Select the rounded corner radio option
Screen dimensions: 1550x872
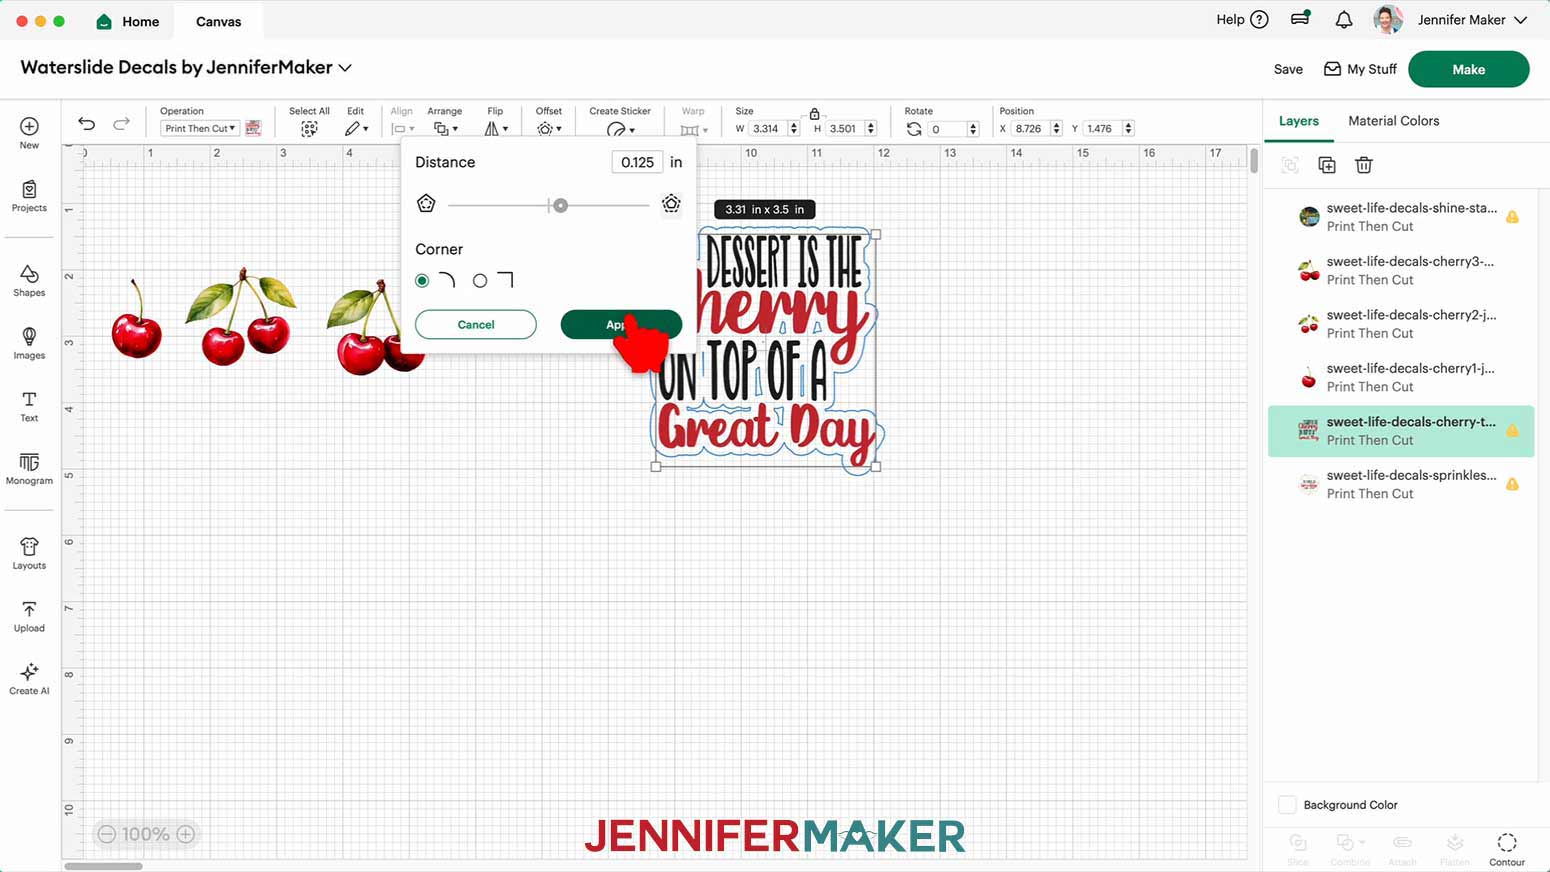[422, 281]
